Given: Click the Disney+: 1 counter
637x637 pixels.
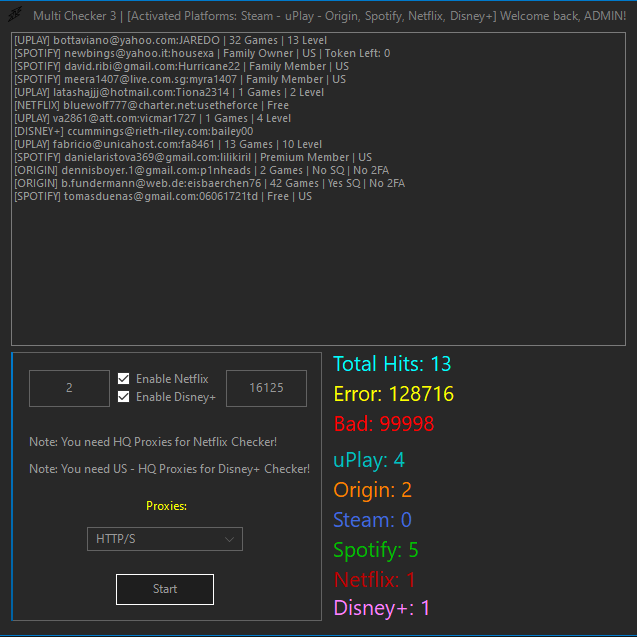Looking at the screenshot, I should tap(381, 608).
